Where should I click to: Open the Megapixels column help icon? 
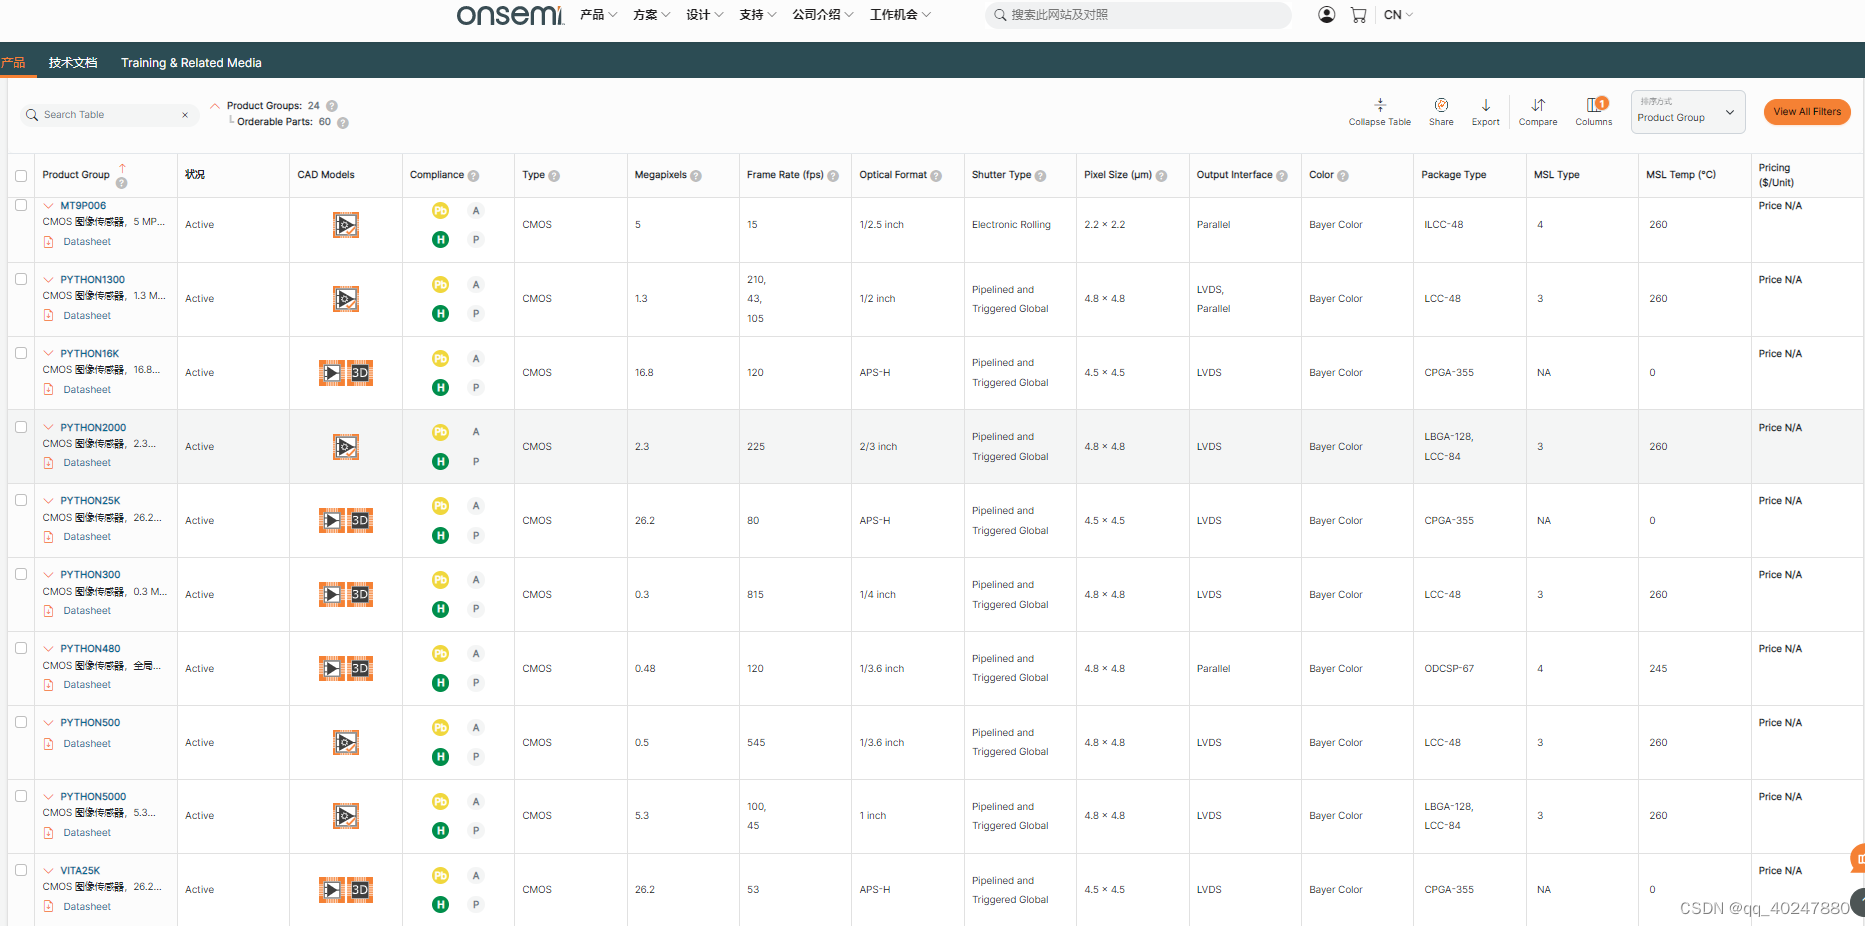696,176
